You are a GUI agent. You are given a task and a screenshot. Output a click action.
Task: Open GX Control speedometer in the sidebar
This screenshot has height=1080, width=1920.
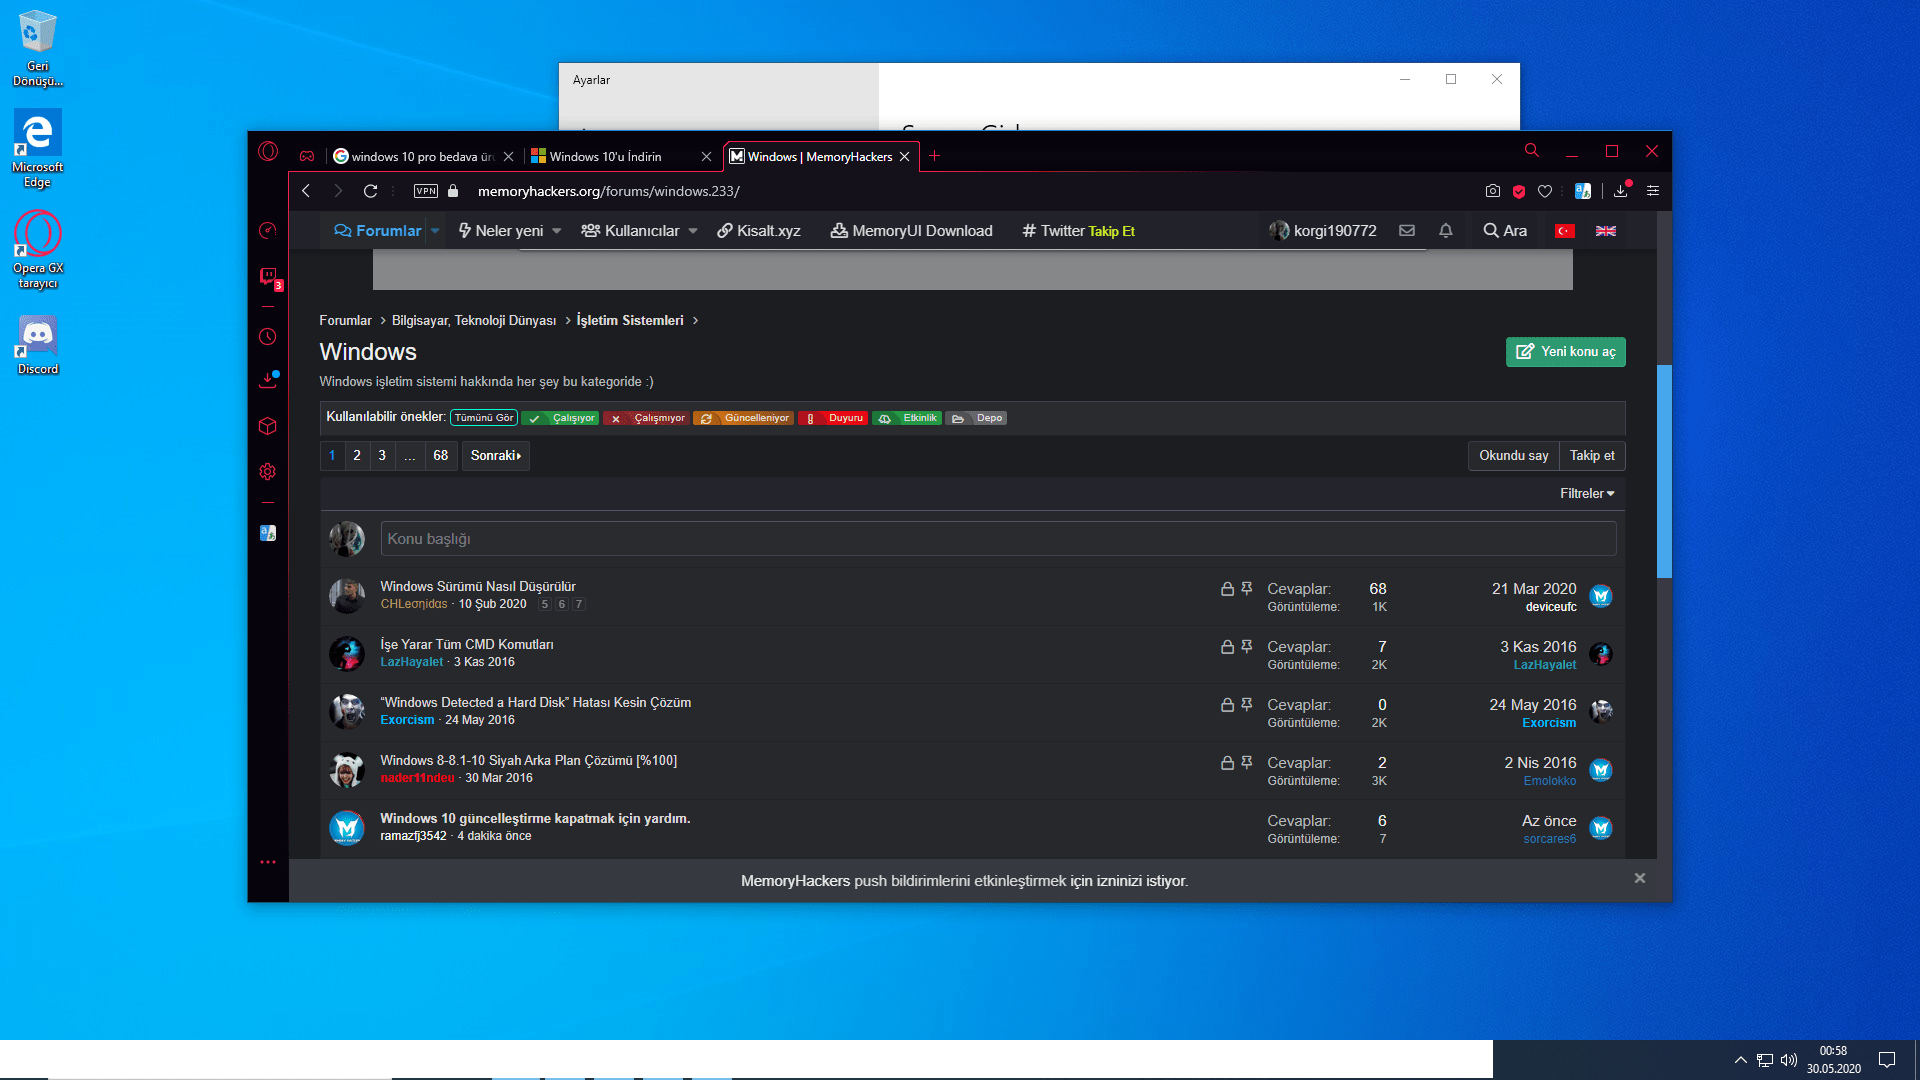pyautogui.click(x=267, y=231)
